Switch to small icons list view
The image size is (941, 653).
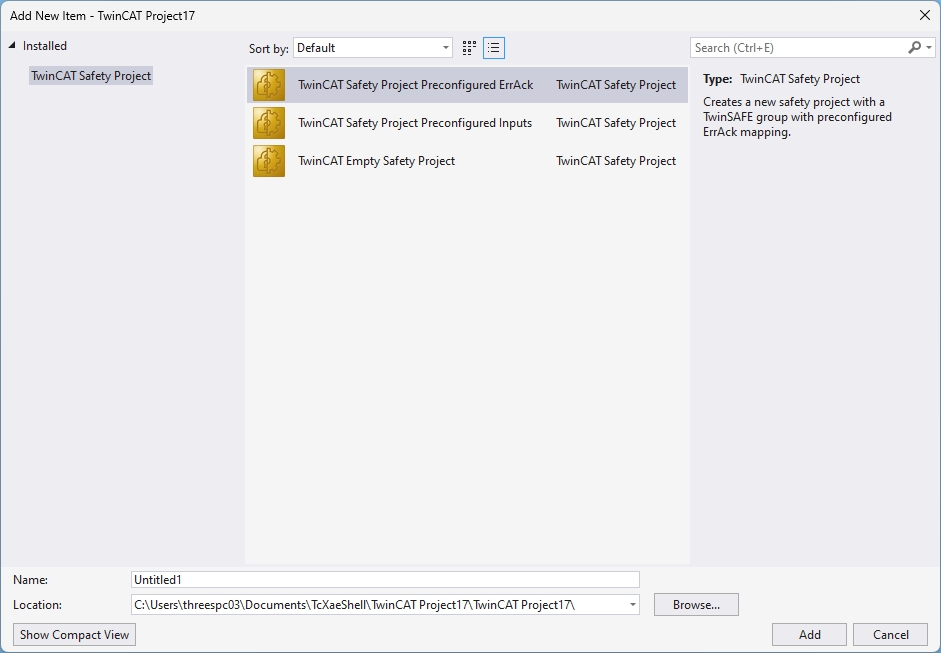point(493,48)
